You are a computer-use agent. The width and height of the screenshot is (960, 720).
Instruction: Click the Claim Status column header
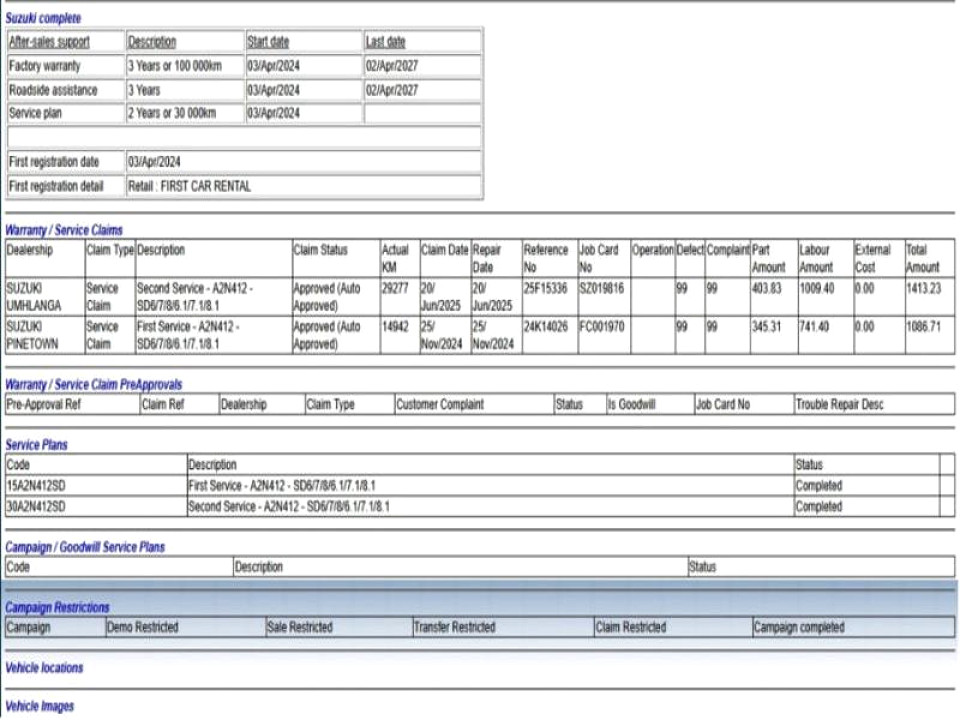(x=320, y=250)
